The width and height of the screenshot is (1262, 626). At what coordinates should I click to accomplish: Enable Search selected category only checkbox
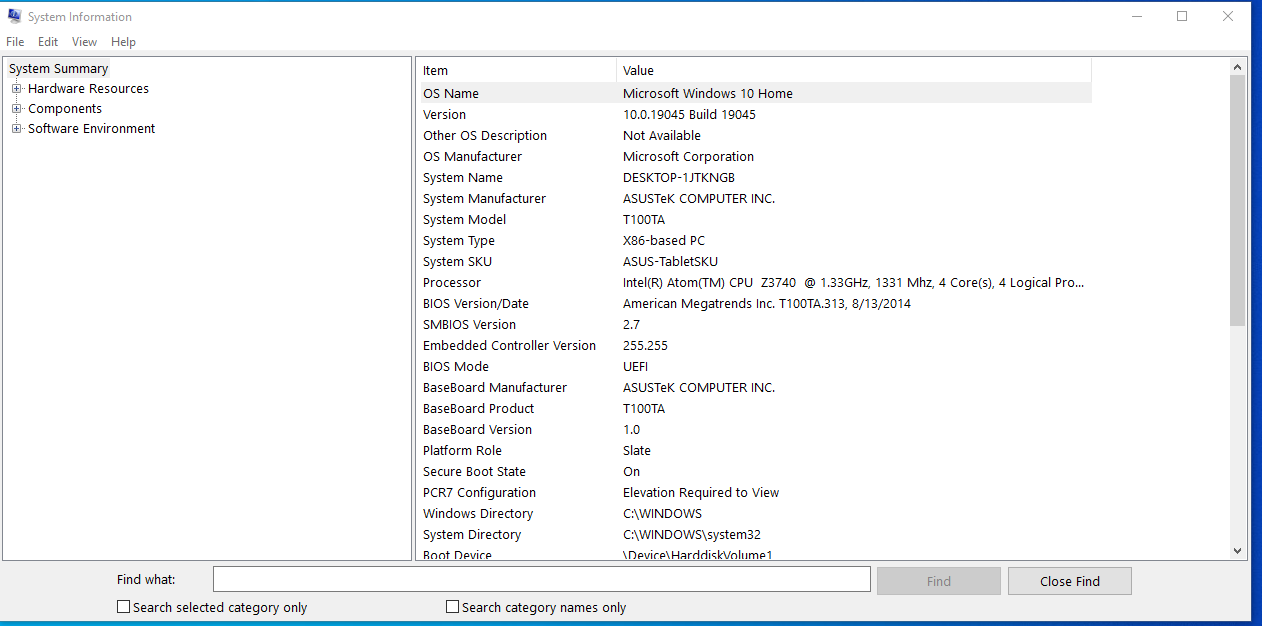coord(124,607)
